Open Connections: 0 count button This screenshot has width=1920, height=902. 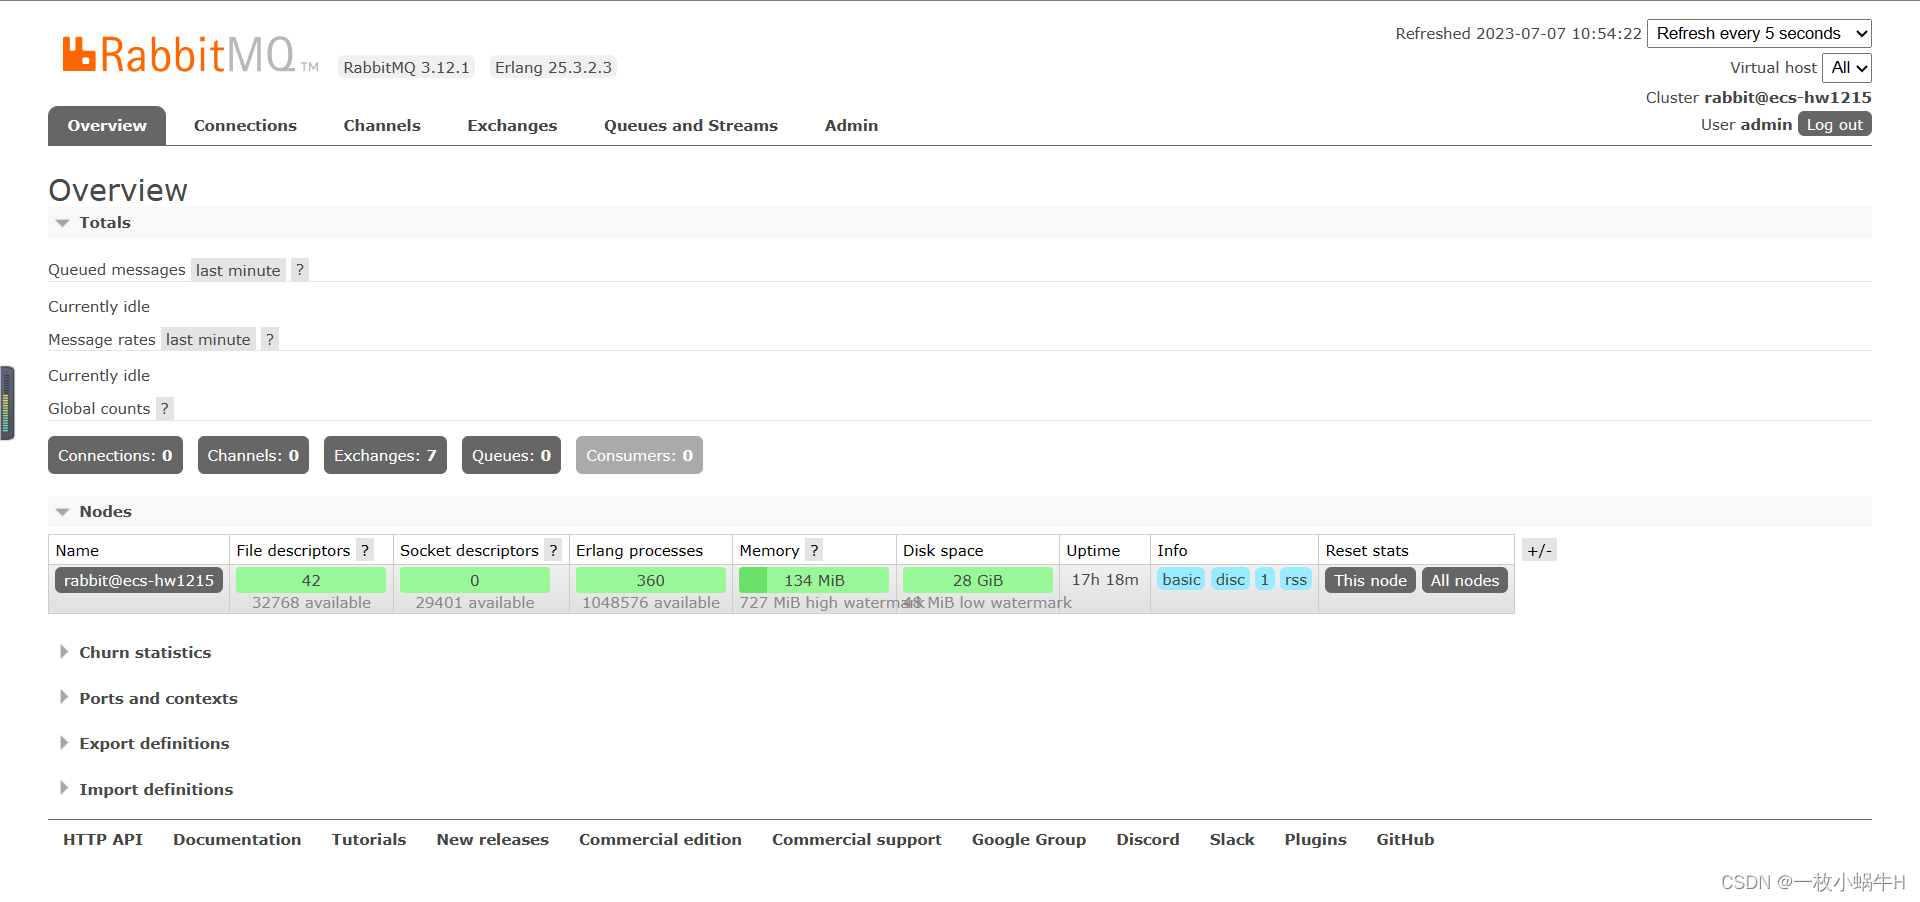point(115,455)
